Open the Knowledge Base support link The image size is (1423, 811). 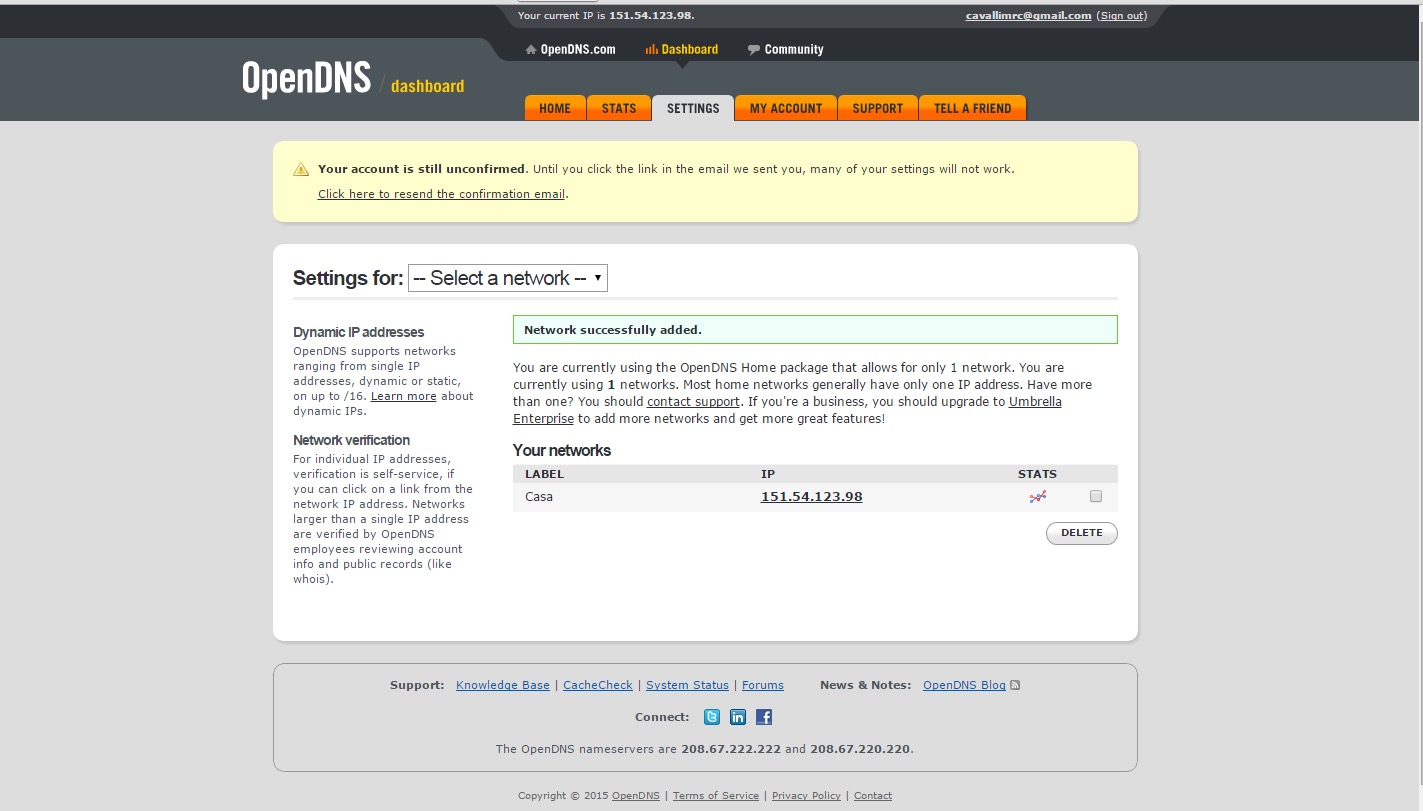[x=503, y=685]
